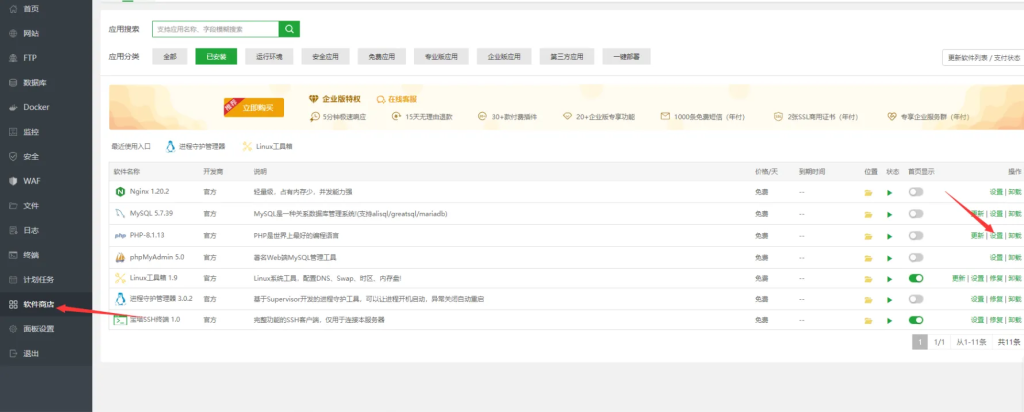Open the MySQL 5.7.39 folder location icon

[869, 214]
